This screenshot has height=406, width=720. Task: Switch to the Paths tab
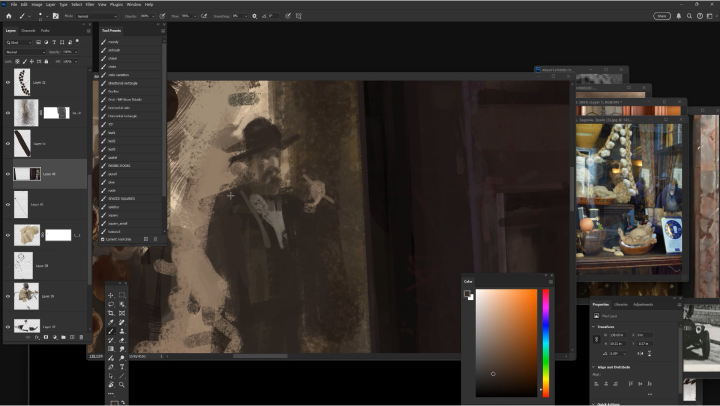click(x=45, y=31)
